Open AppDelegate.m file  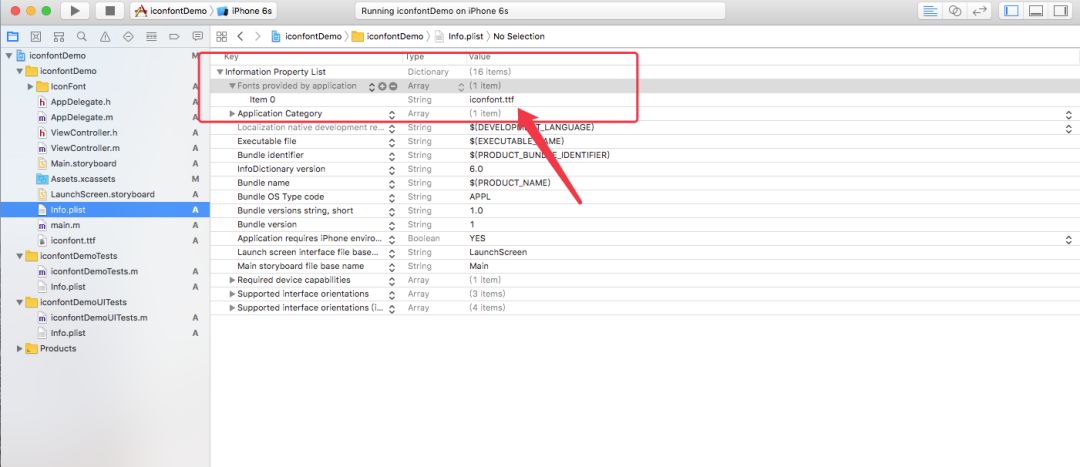tap(81, 117)
